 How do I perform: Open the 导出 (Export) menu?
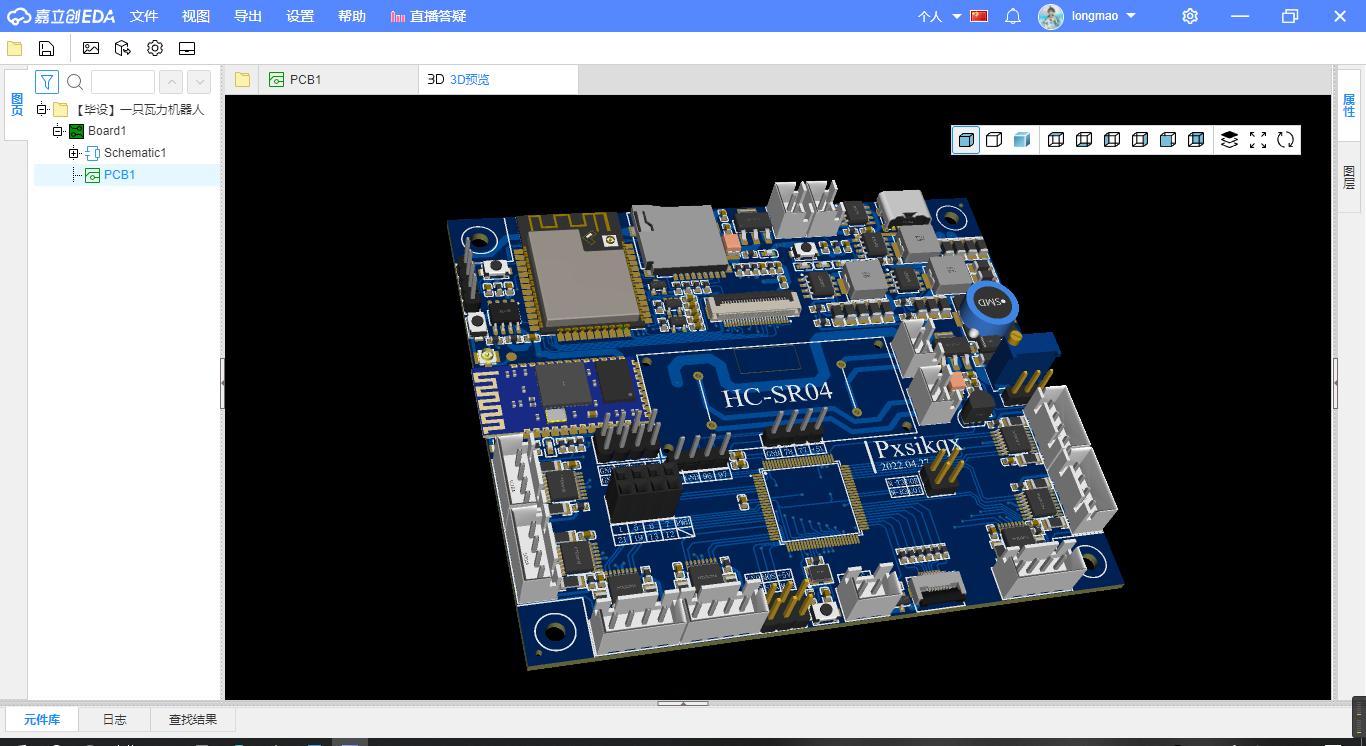(248, 16)
